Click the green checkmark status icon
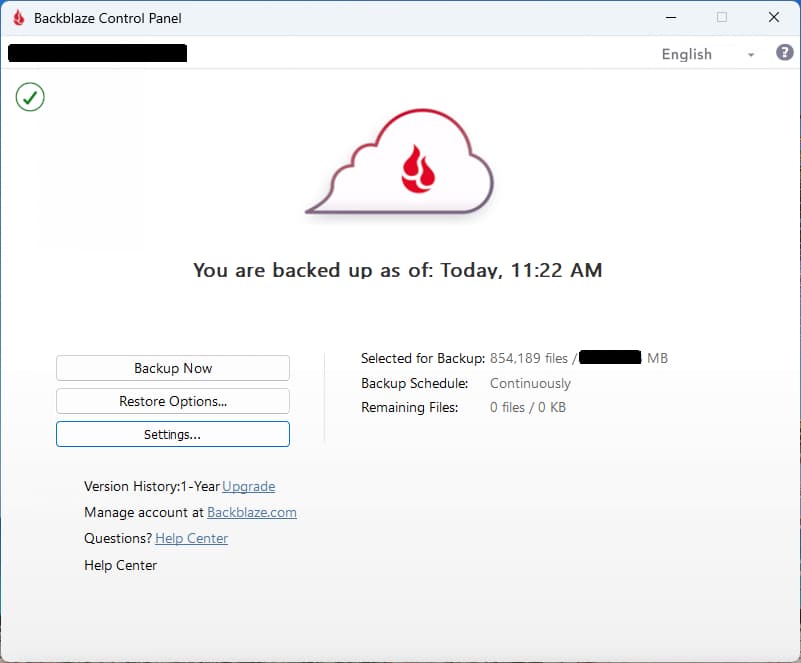The image size is (801, 663). point(30,97)
